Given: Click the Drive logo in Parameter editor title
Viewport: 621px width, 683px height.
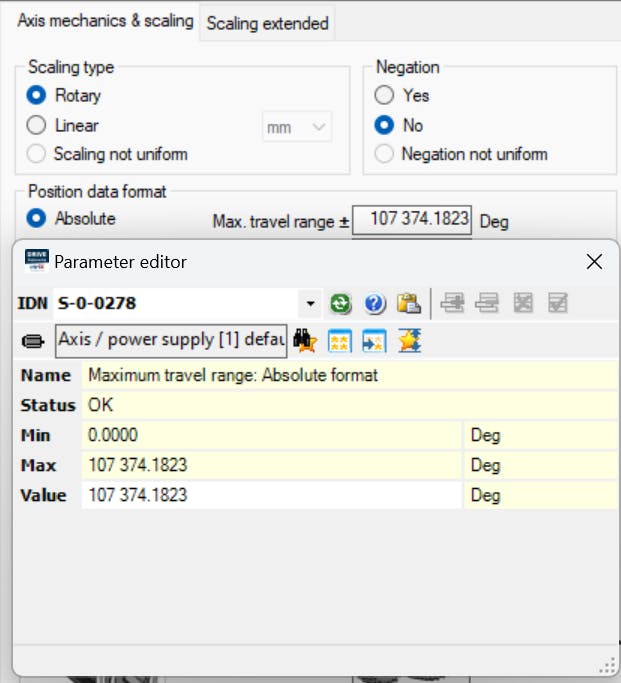Looking at the screenshot, I should point(36,262).
